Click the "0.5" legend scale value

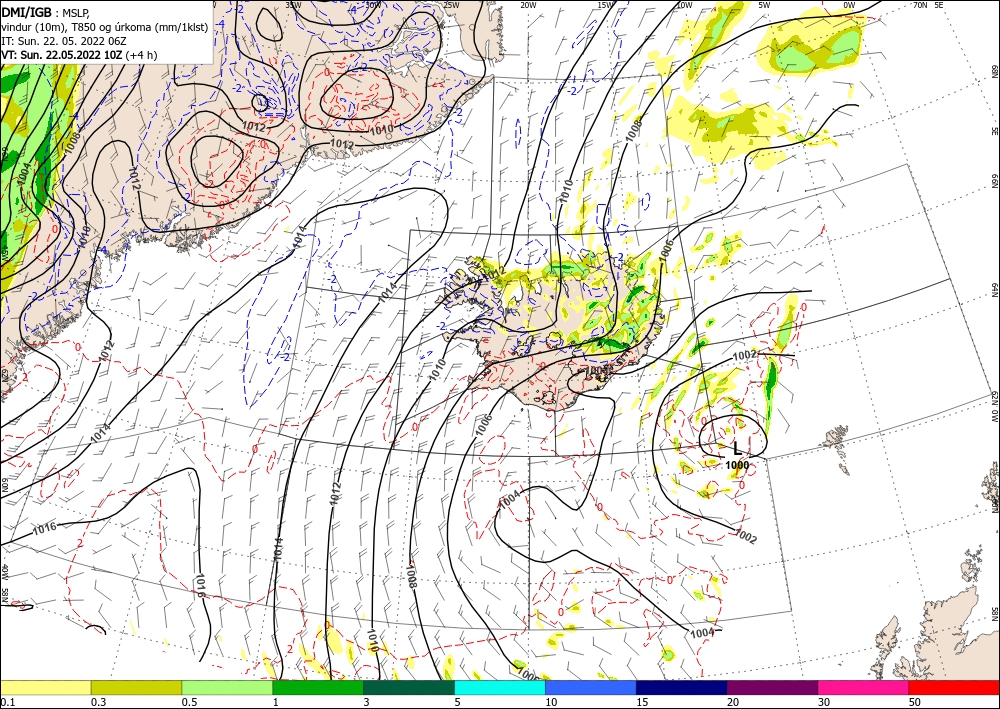188,702
